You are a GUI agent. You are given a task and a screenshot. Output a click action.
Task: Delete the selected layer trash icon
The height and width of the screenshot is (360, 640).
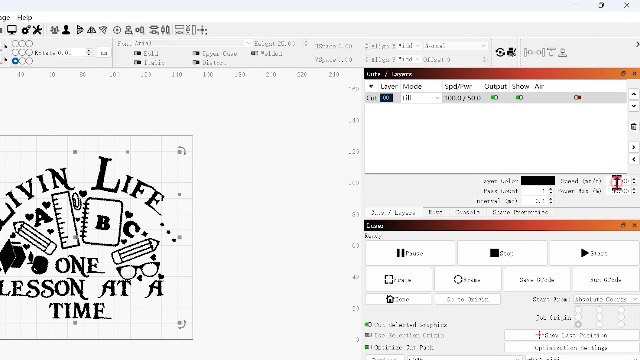[633, 127]
